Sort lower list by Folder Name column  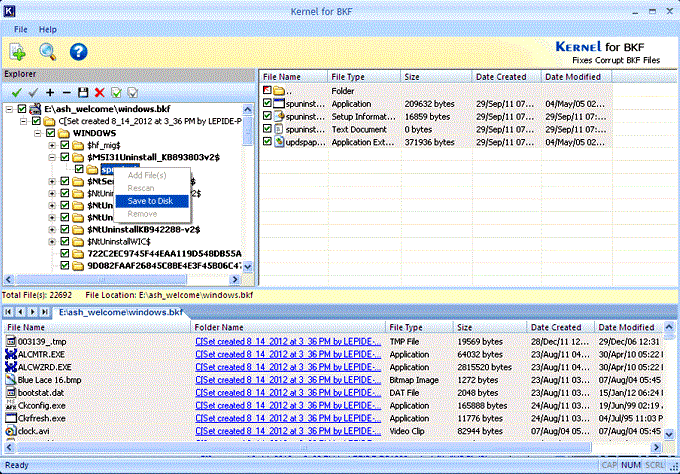pyautogui.click(x=288, y=327)
